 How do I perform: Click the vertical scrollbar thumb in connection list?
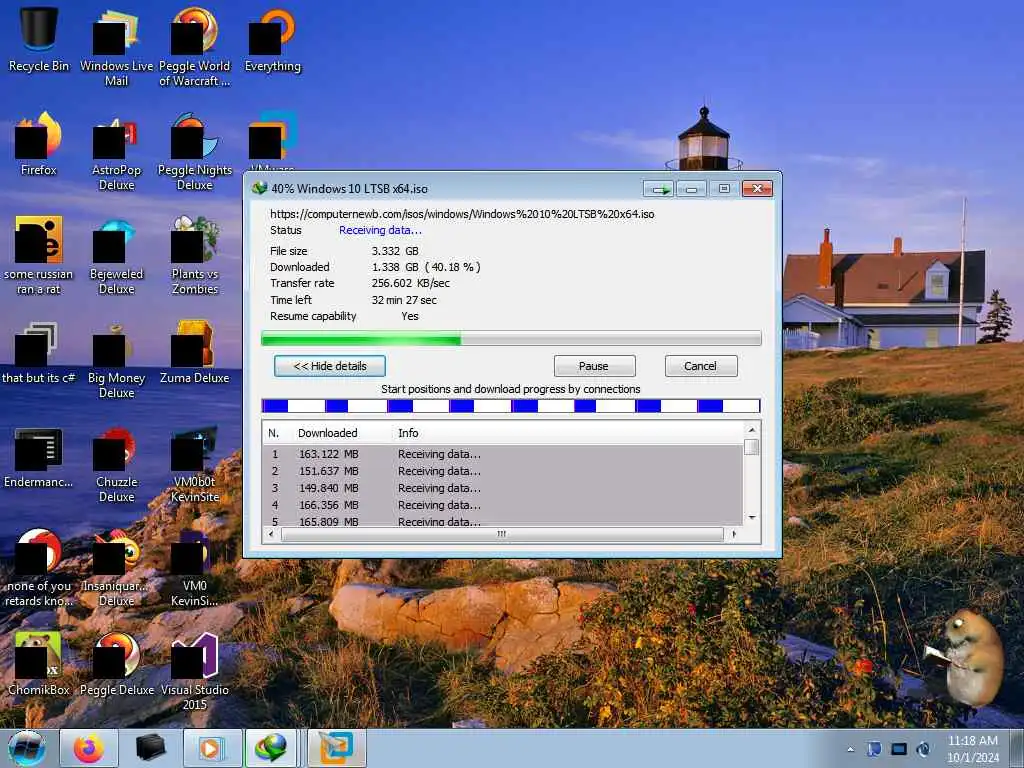coord(752,447)
